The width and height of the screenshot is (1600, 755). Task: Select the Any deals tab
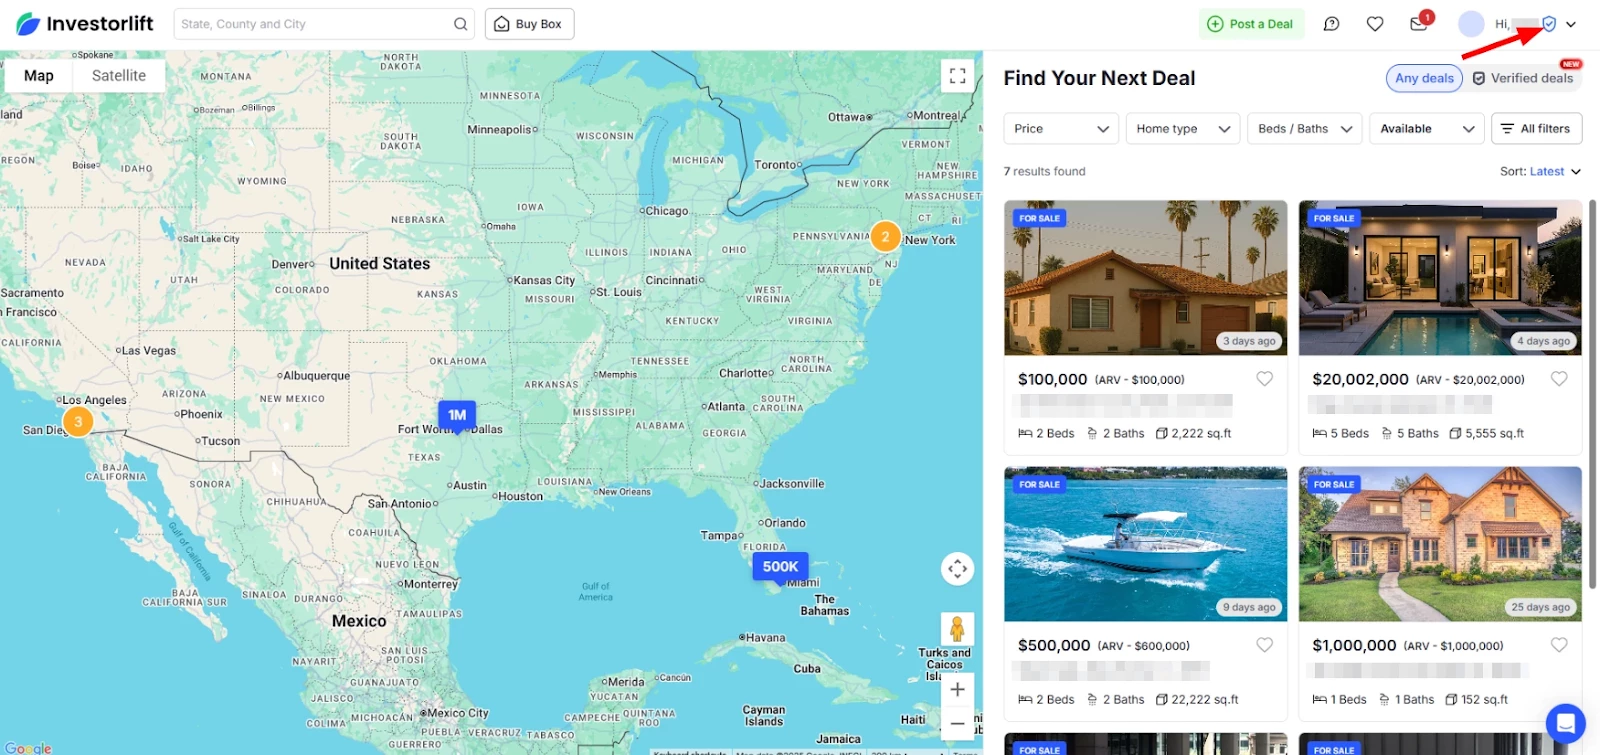[1424, 78]
